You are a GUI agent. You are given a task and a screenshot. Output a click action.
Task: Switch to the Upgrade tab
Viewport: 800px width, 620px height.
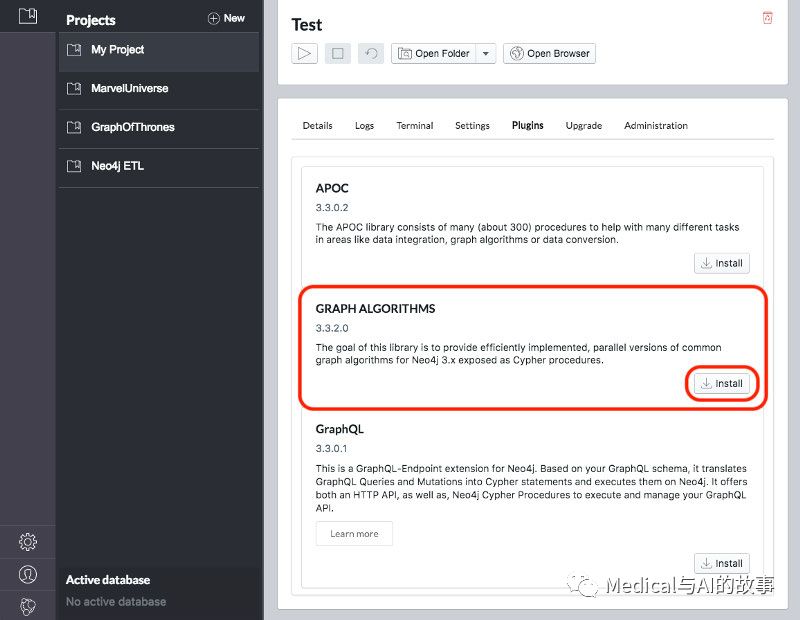click(584, 126)
